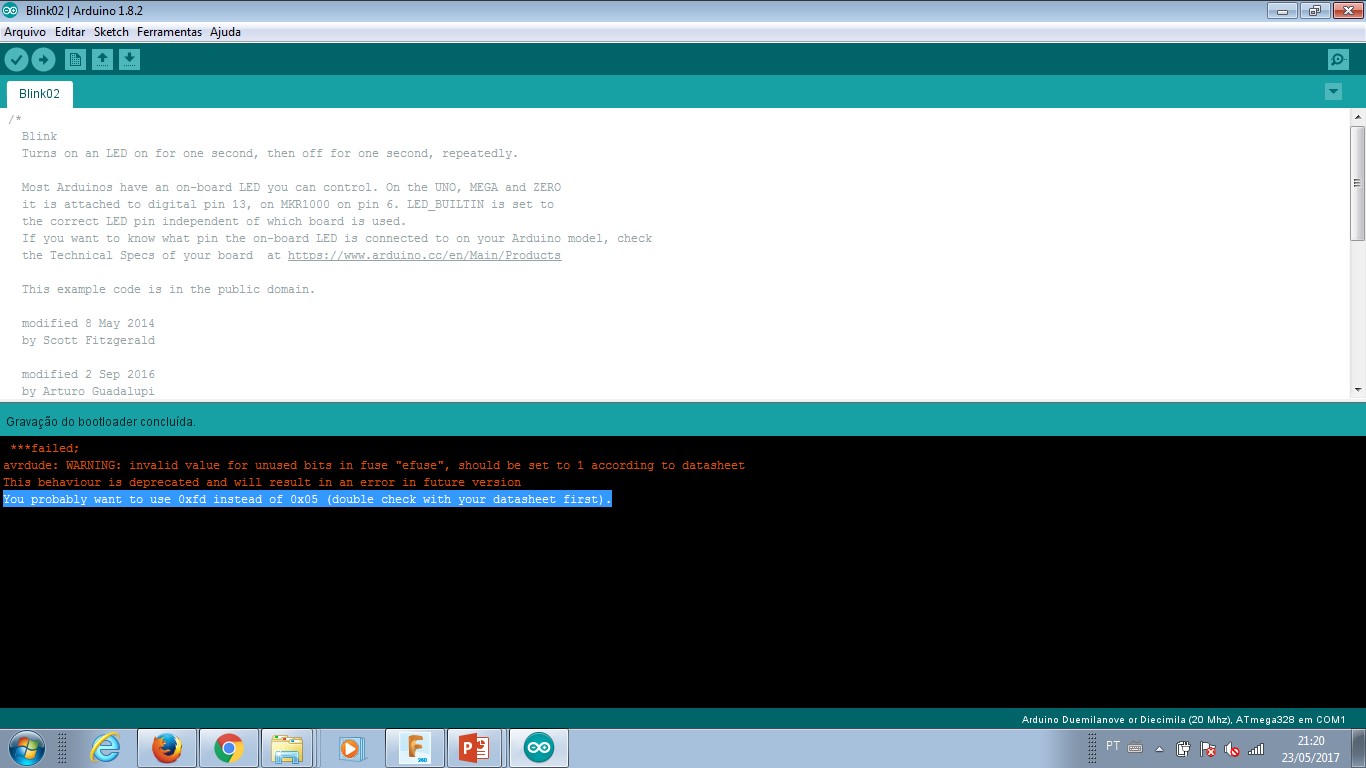Image resolution: width=1366 pixels, height=768 pixels.
Task: Open Windows Explorer folder in taskbar
Action: coord(288,748)
